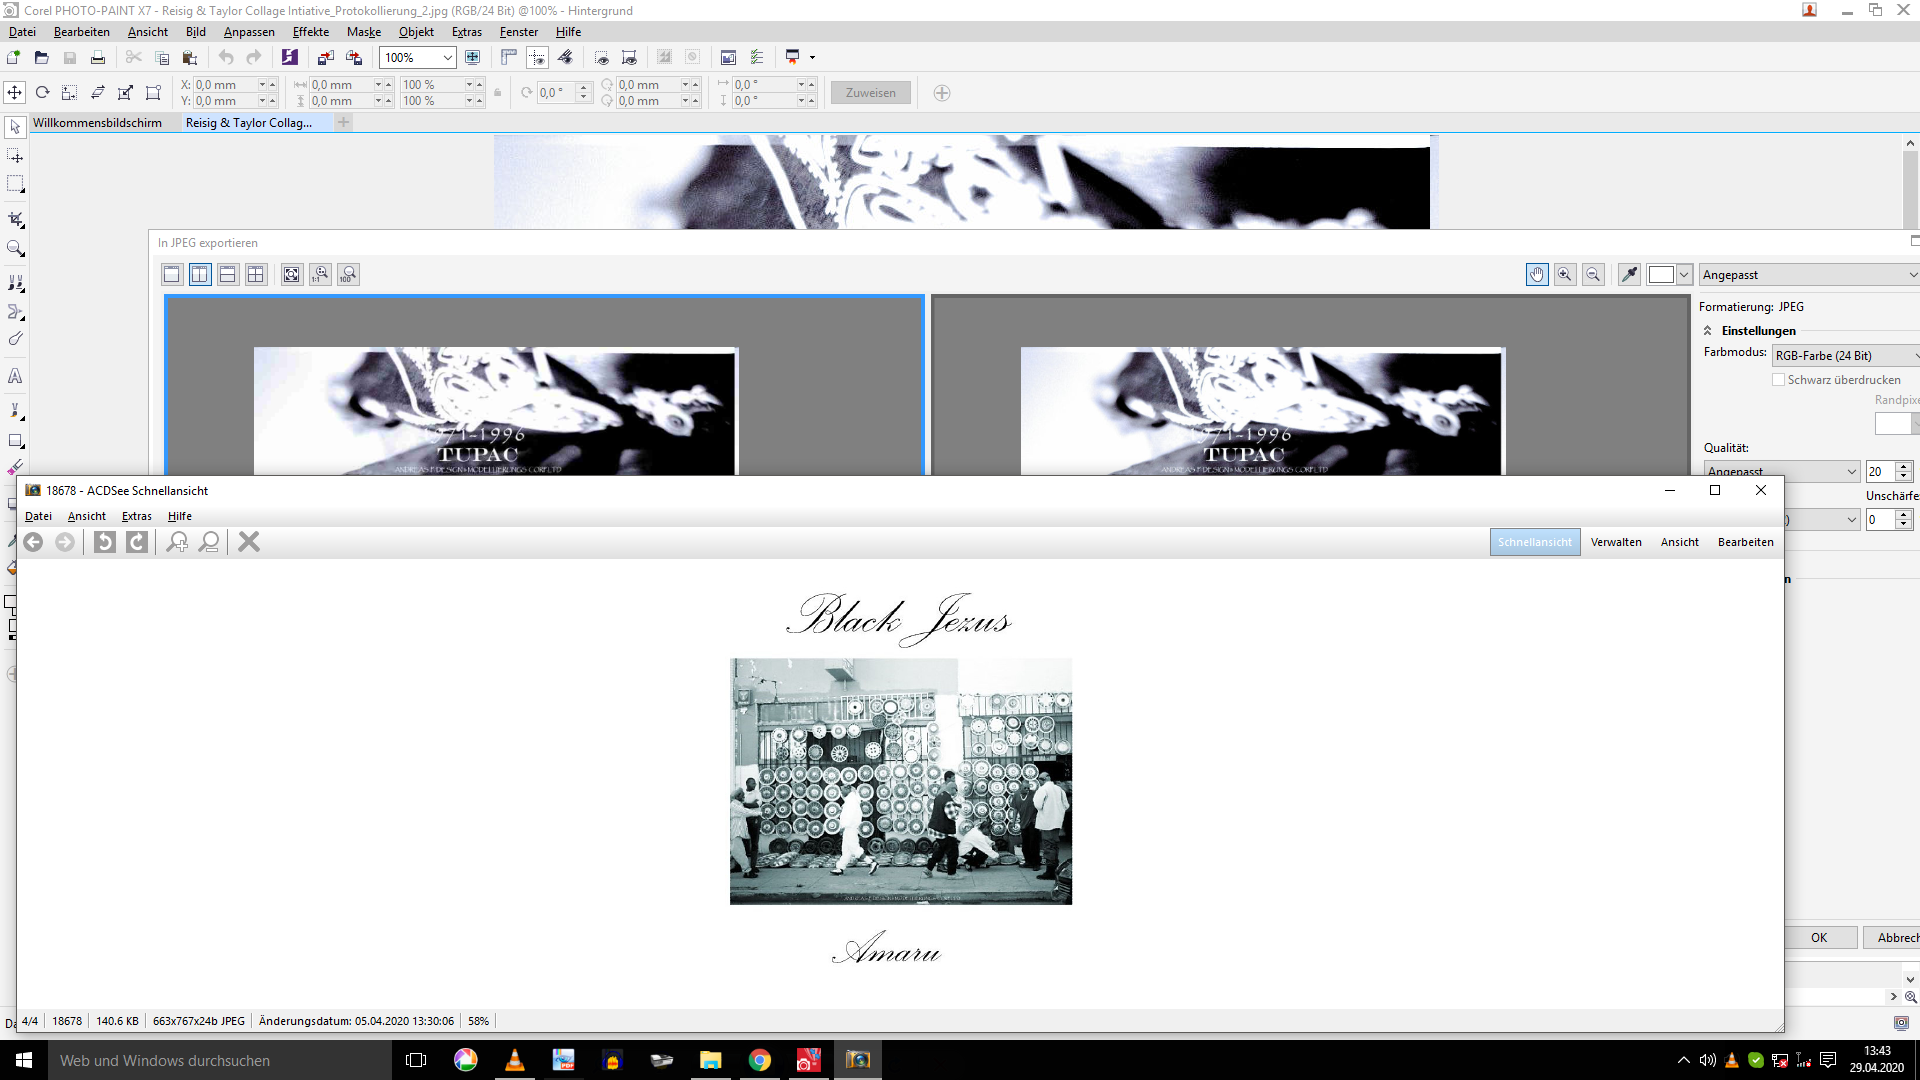Click the Export icon in standard toolbar

point(354,57)
